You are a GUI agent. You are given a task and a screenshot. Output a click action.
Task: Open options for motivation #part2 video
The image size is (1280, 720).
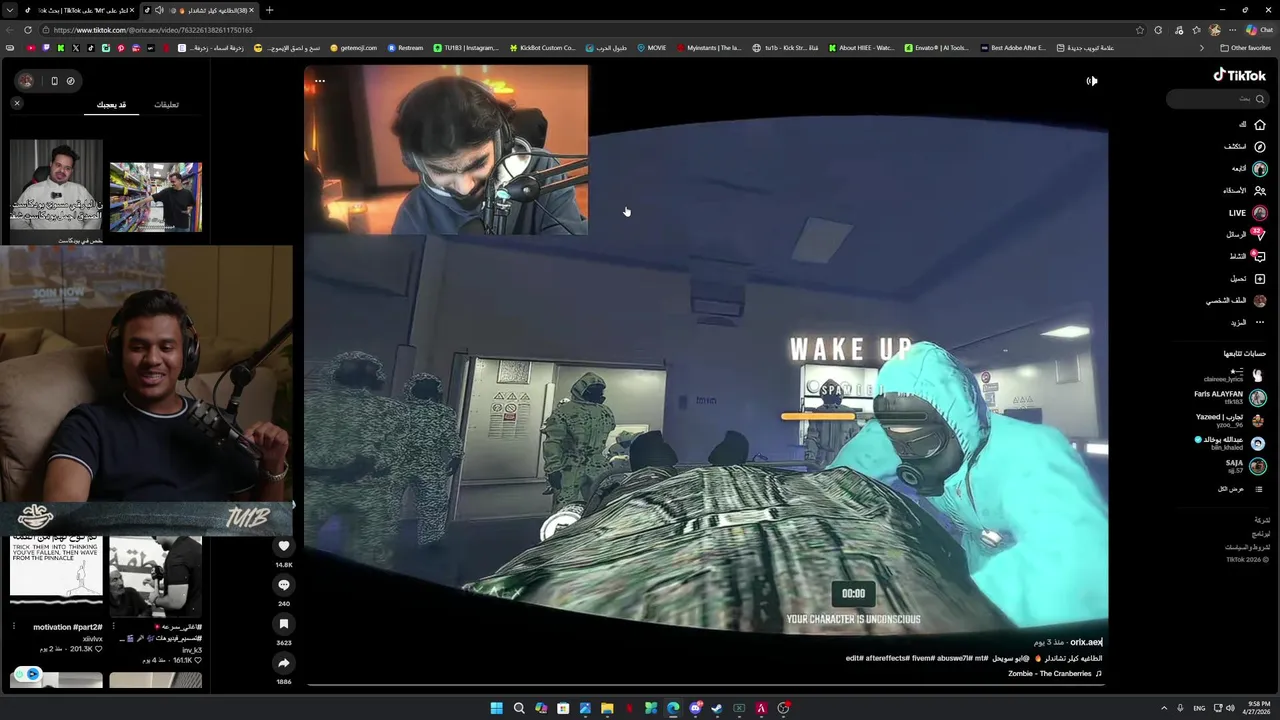click(14, 627)
